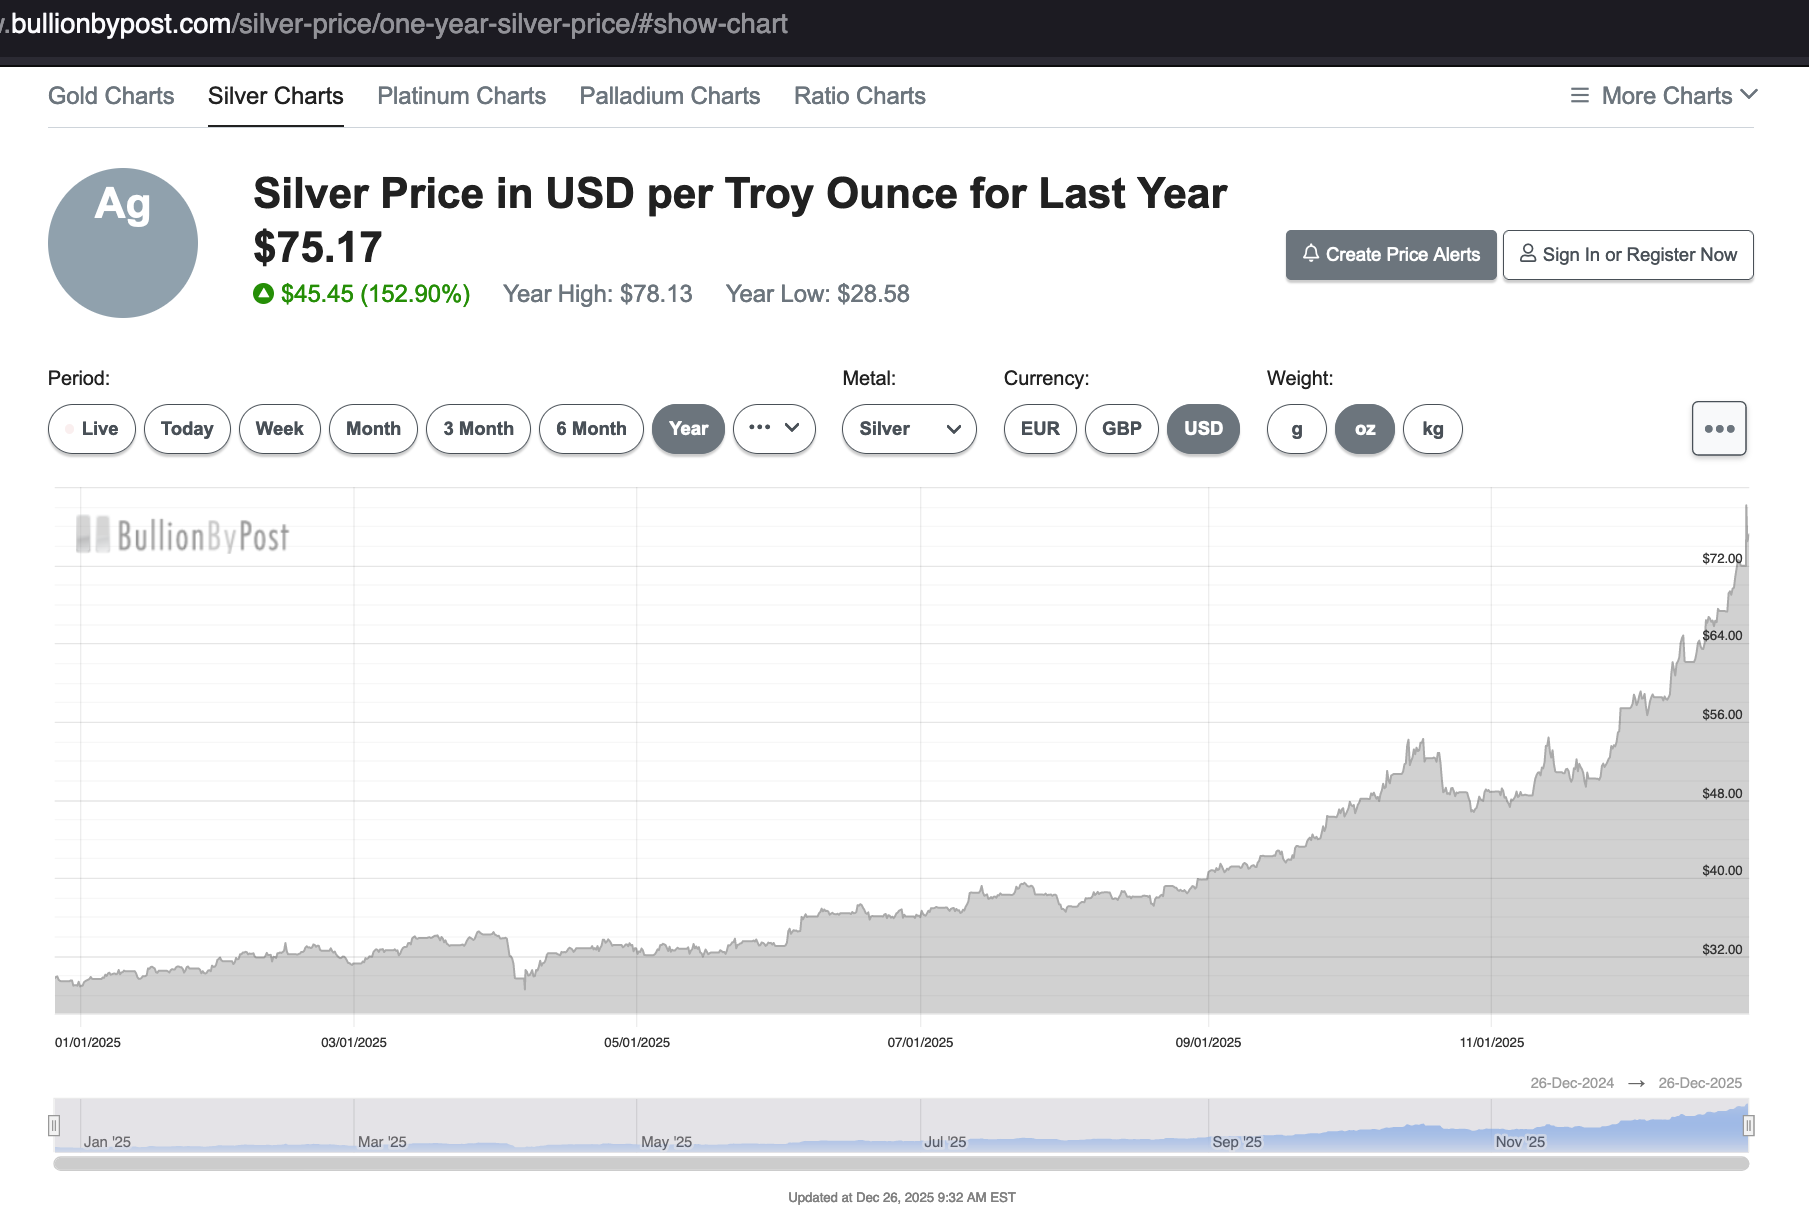Open the Metal dropdown showing Silver
The height and width of the screenshot is (1209, 1809).
(x=908, y=429)
